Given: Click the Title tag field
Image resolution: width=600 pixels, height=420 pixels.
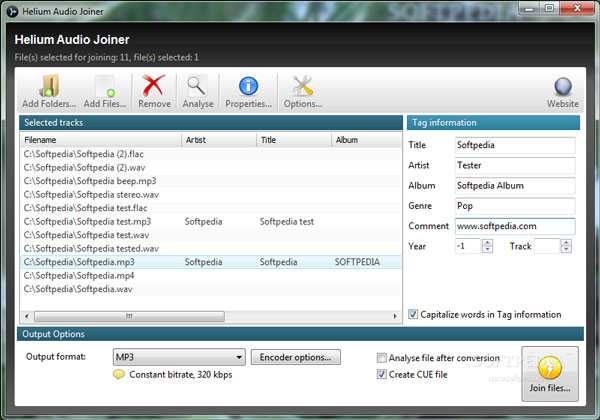Looking at the screenshot, I should pyautogui.click(x=515, y=145).
